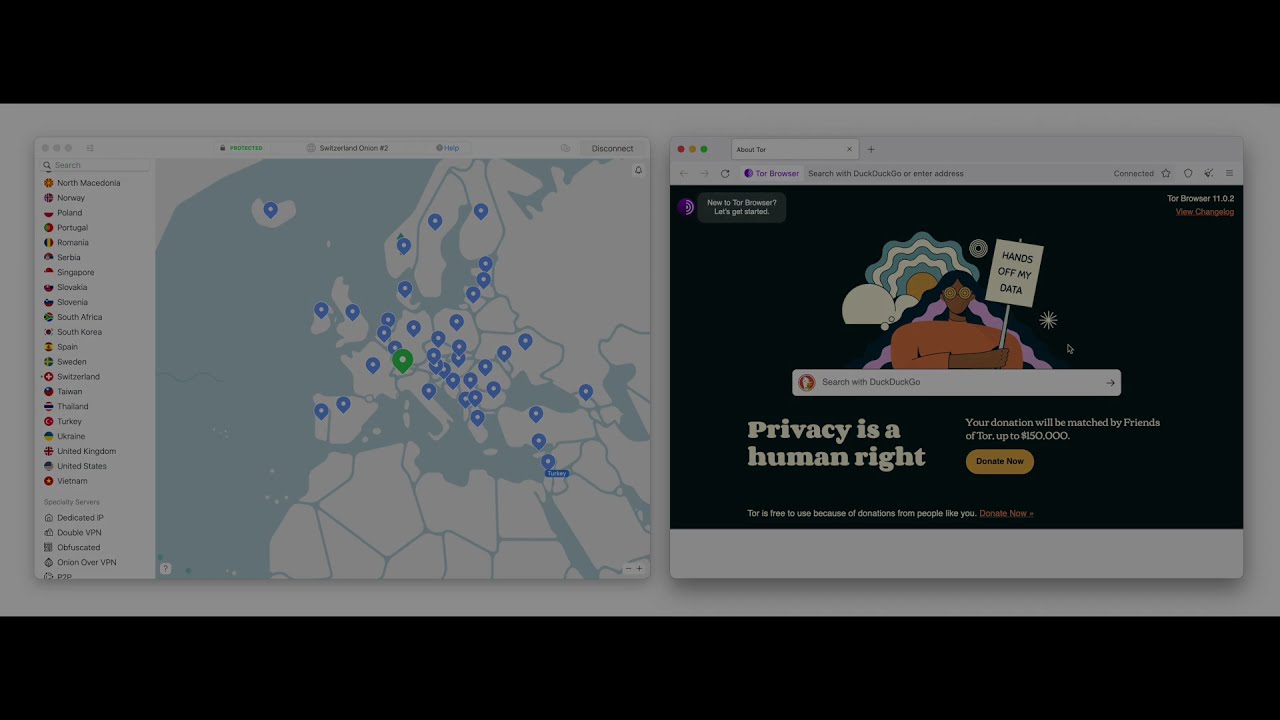Click the Connected status in Tor toolbar

point(1133,174)
